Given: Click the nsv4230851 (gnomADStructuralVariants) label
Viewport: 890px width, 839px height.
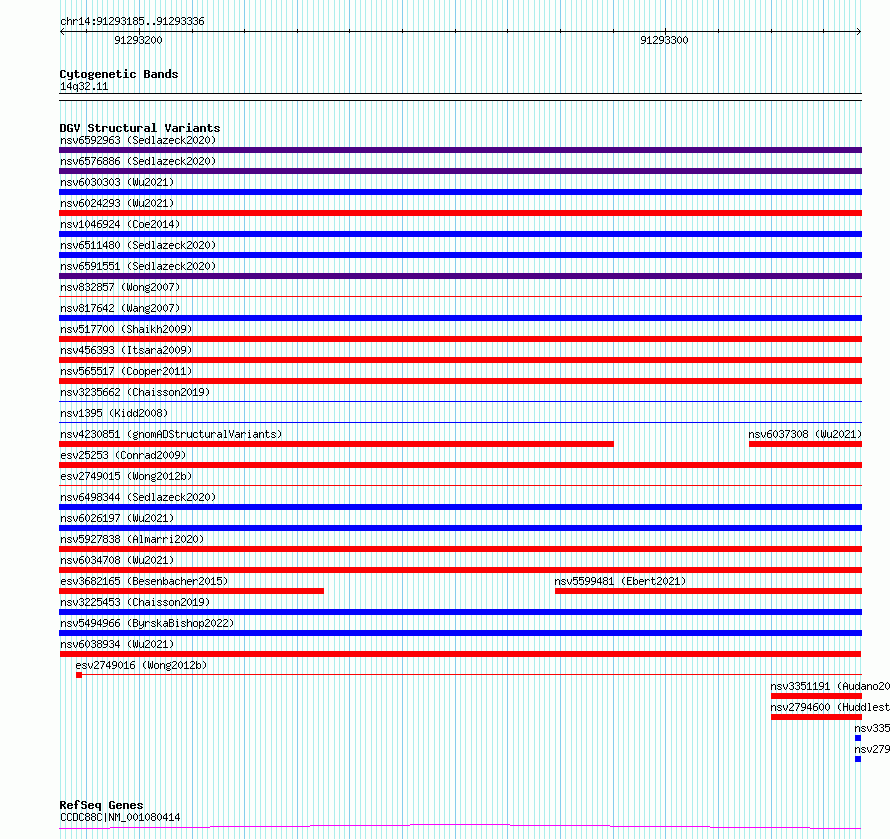Looking at the screenshot, I should 171,434.
